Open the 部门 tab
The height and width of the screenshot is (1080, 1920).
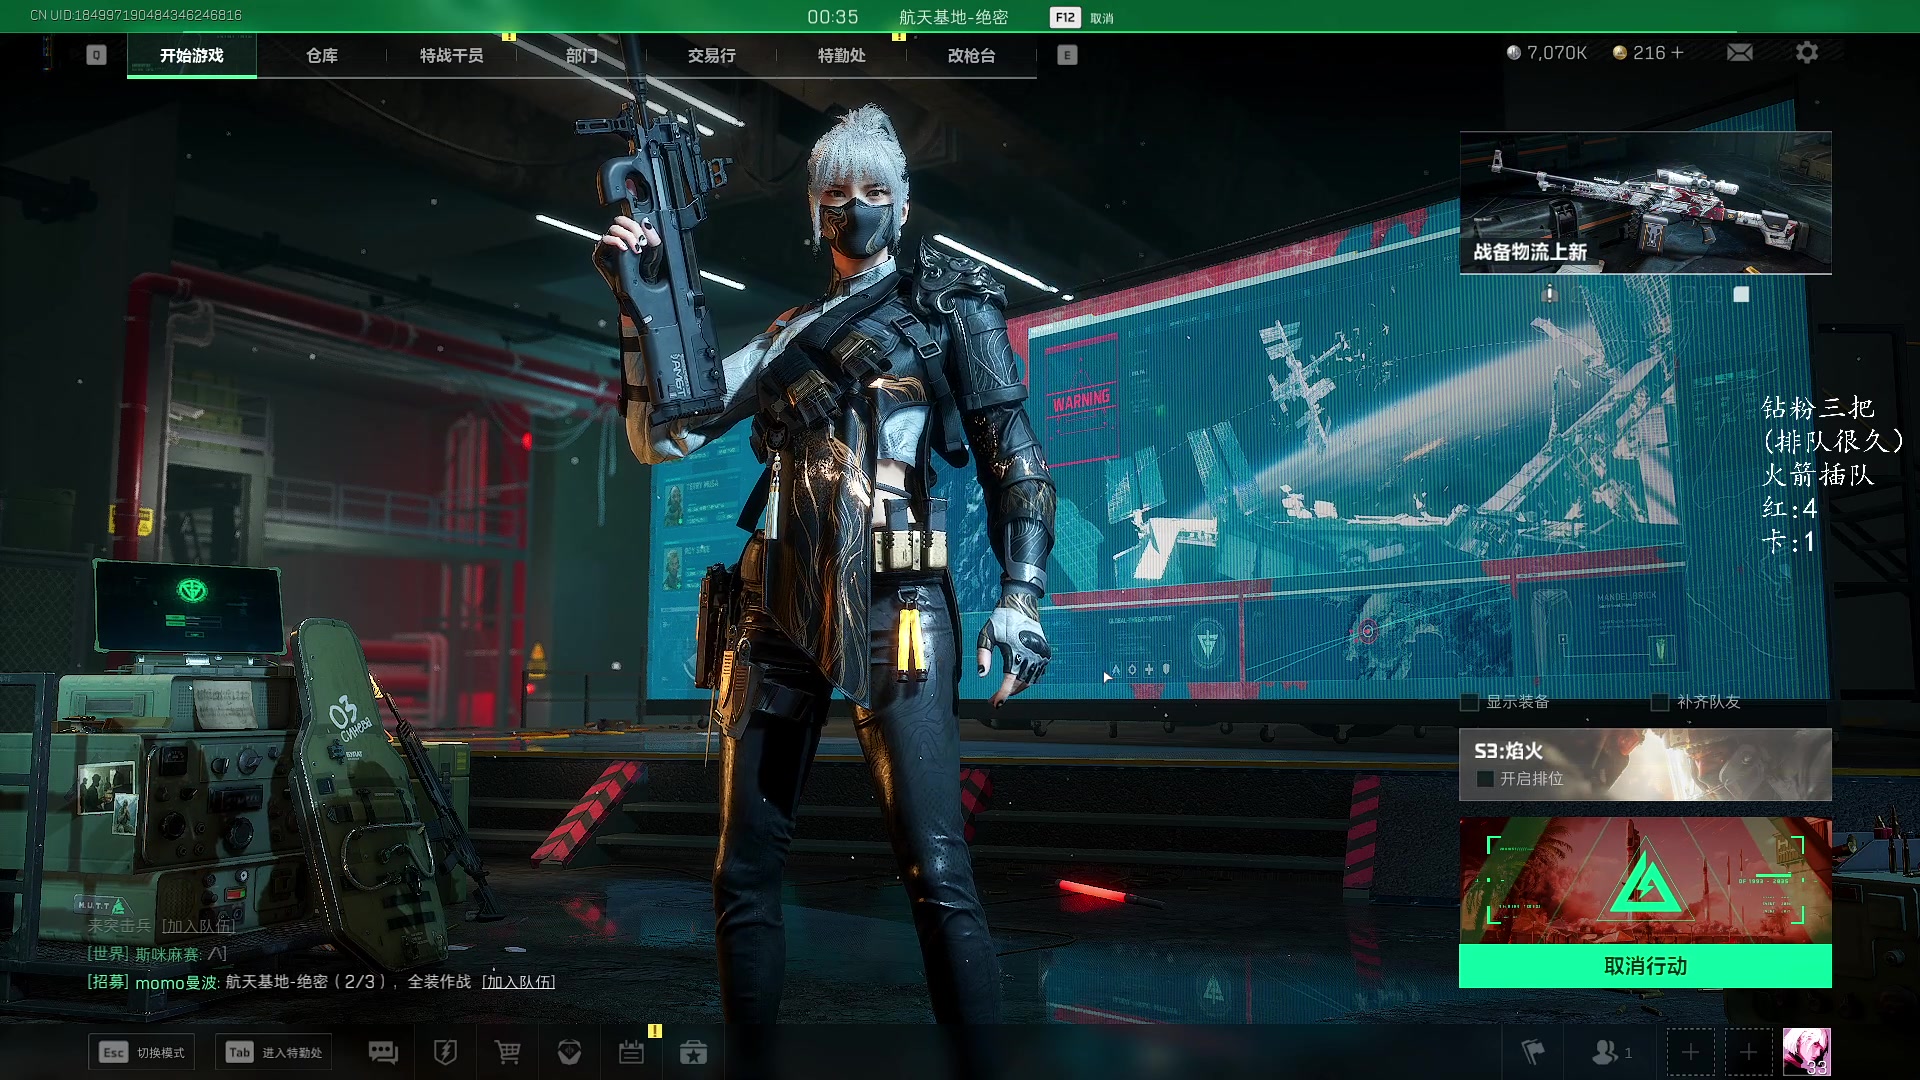tap(582, 55)
